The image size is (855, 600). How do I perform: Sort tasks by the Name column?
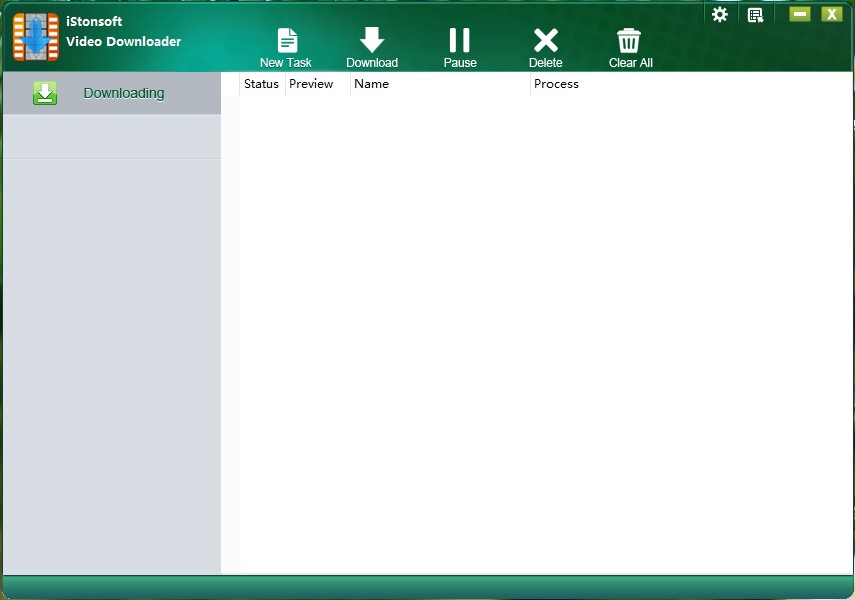[x=371, y=84]
